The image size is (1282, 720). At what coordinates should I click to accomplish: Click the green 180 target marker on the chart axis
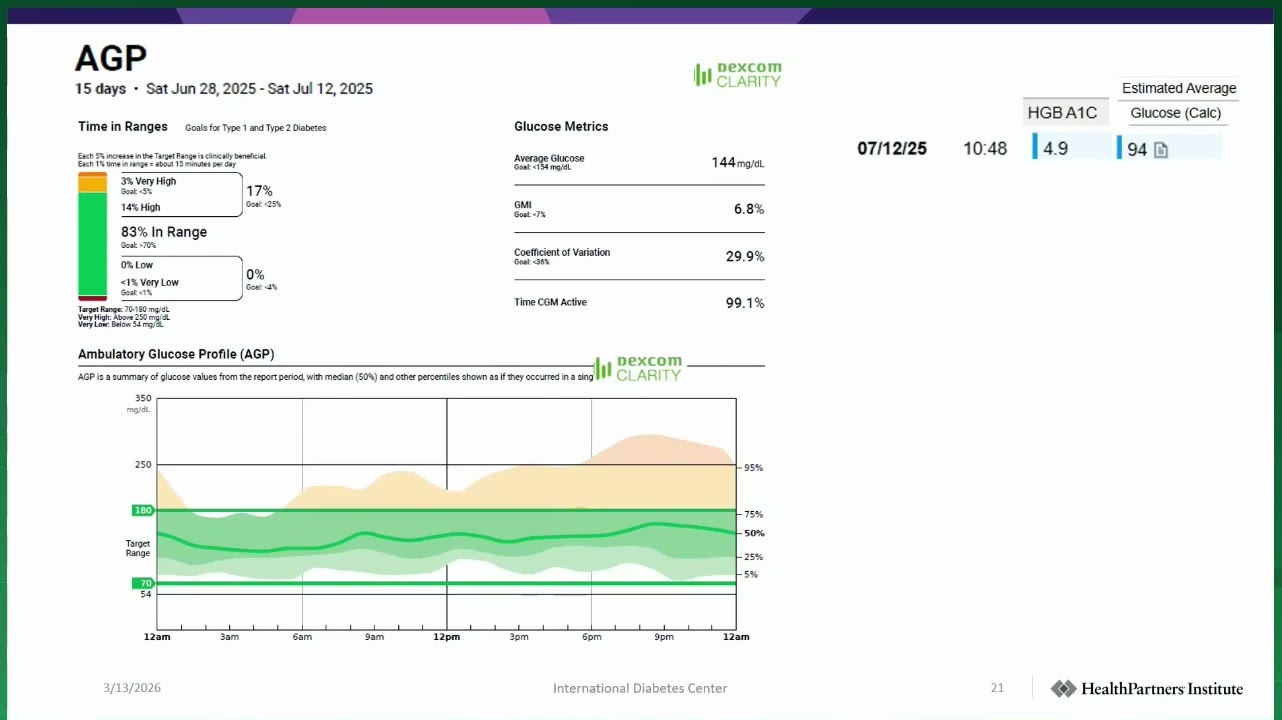point(143,510)
